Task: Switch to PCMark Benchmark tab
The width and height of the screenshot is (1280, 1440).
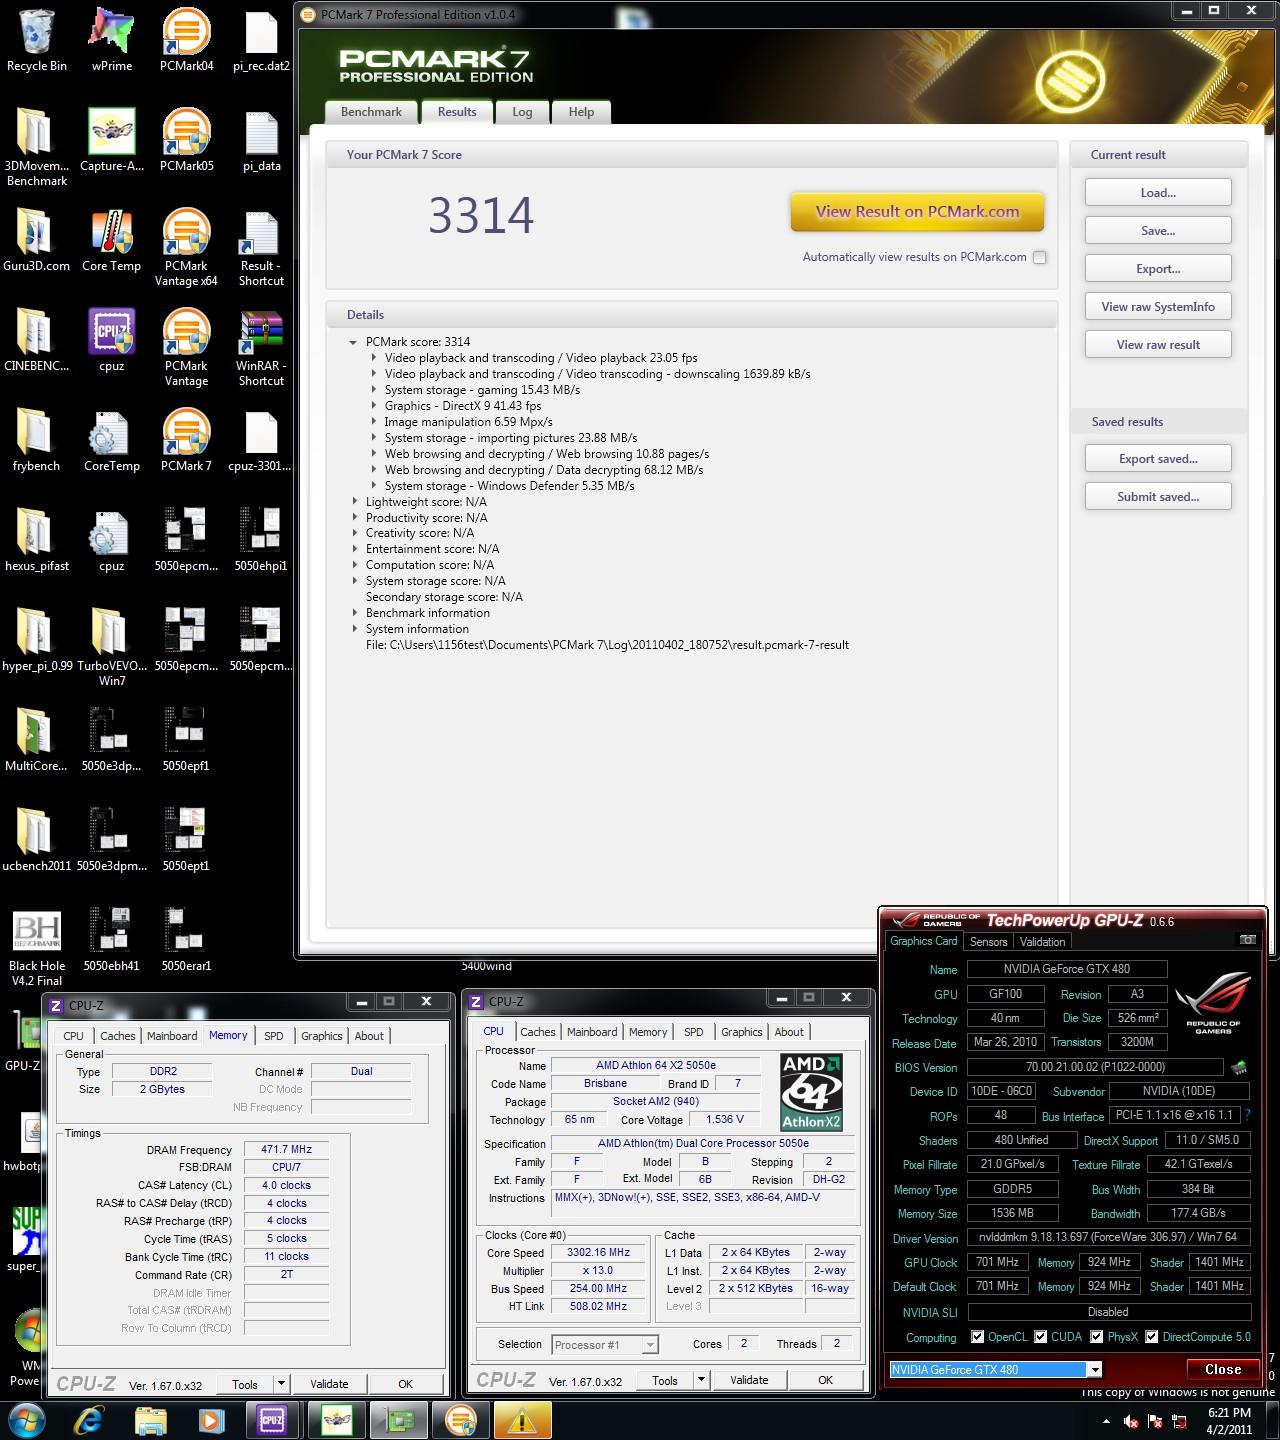Action: click(371, 112)
